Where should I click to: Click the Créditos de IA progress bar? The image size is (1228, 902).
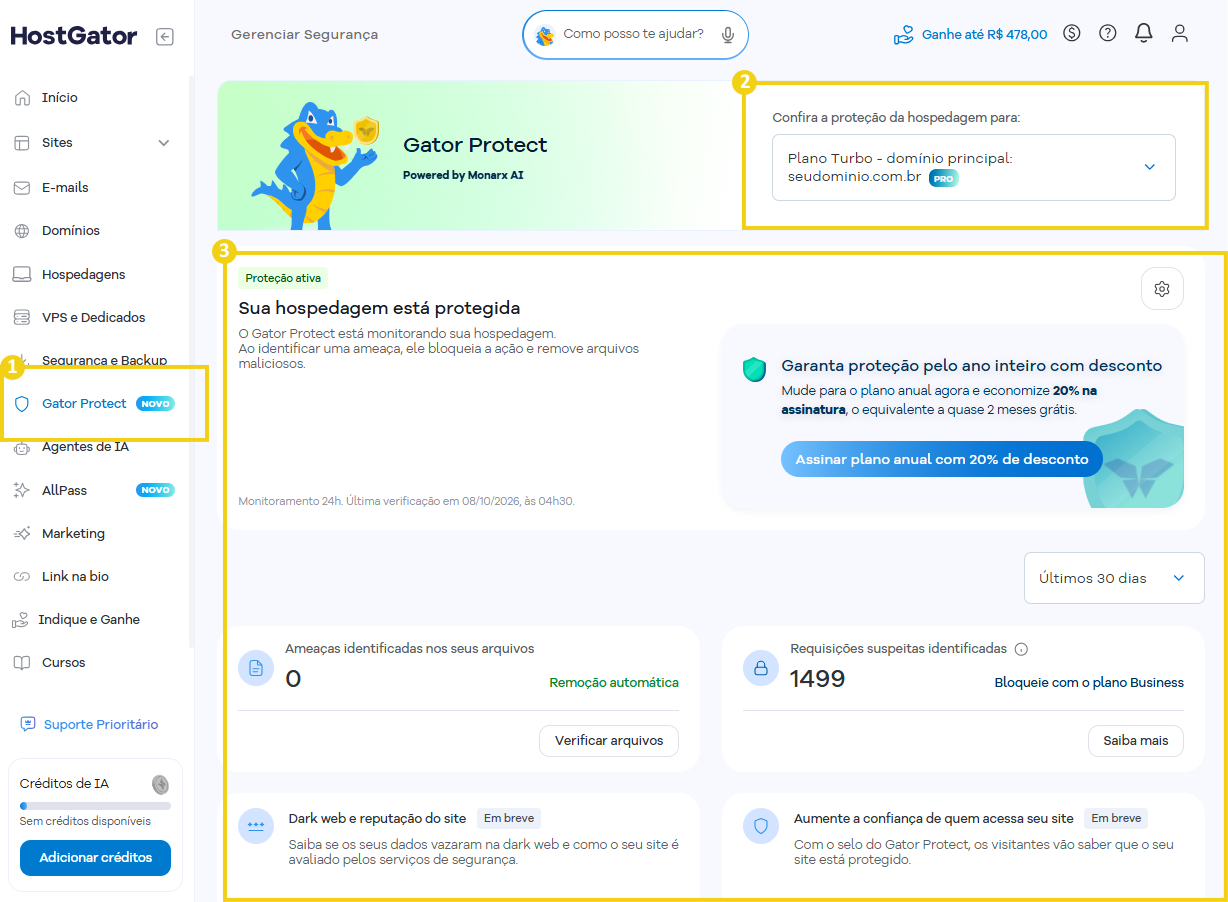[x=95, y=806]
